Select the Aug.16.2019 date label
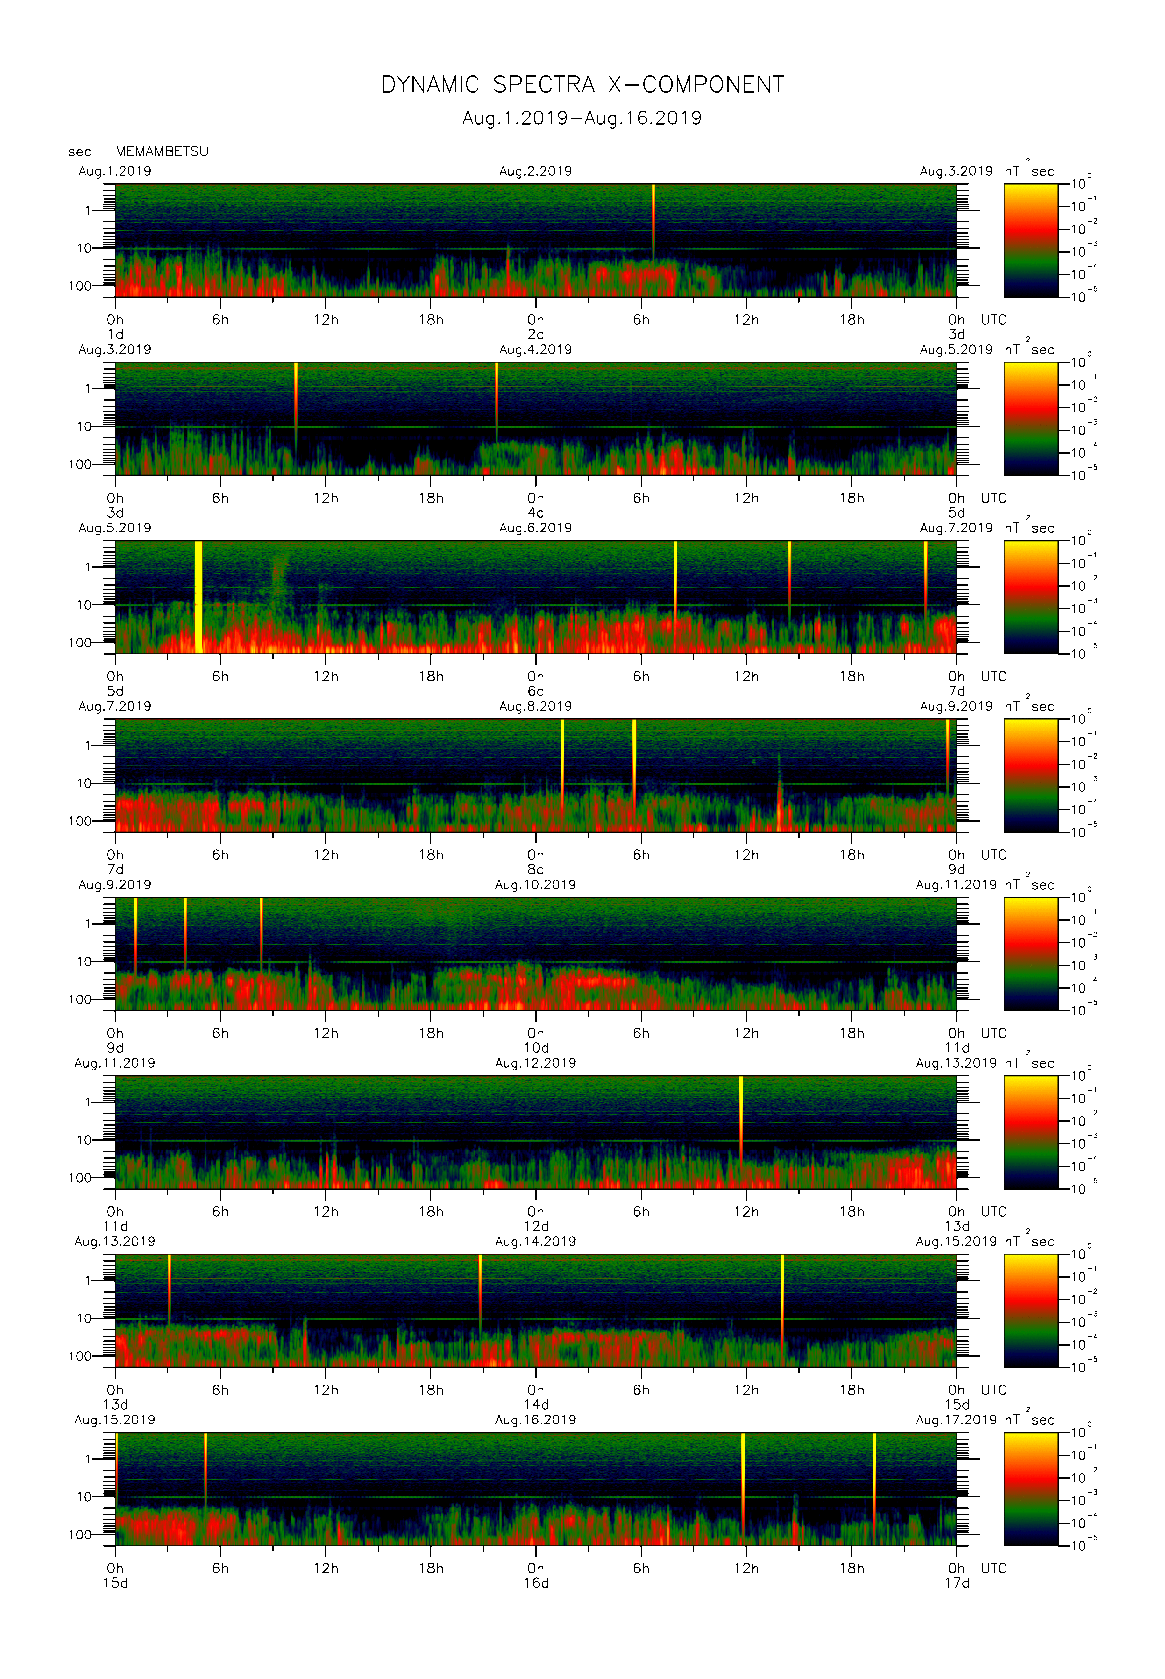 (536, 1420)
